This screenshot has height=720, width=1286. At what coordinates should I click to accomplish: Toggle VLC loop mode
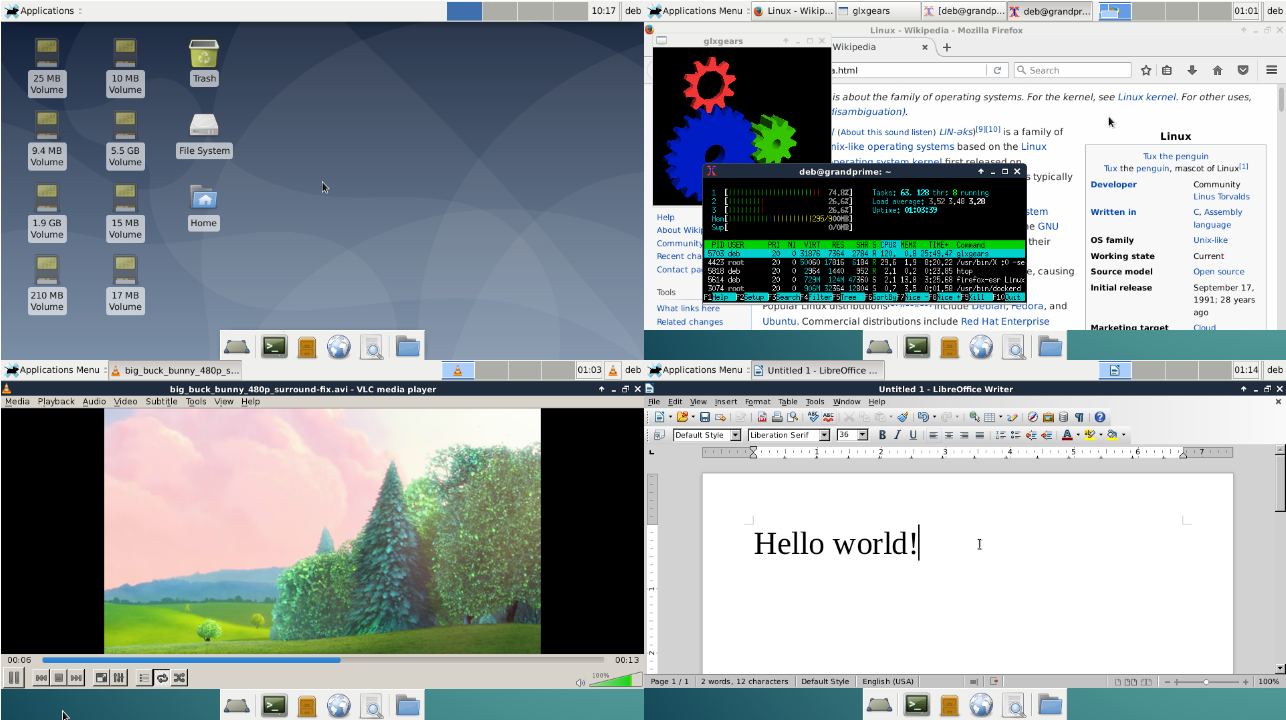coord(161,677)
